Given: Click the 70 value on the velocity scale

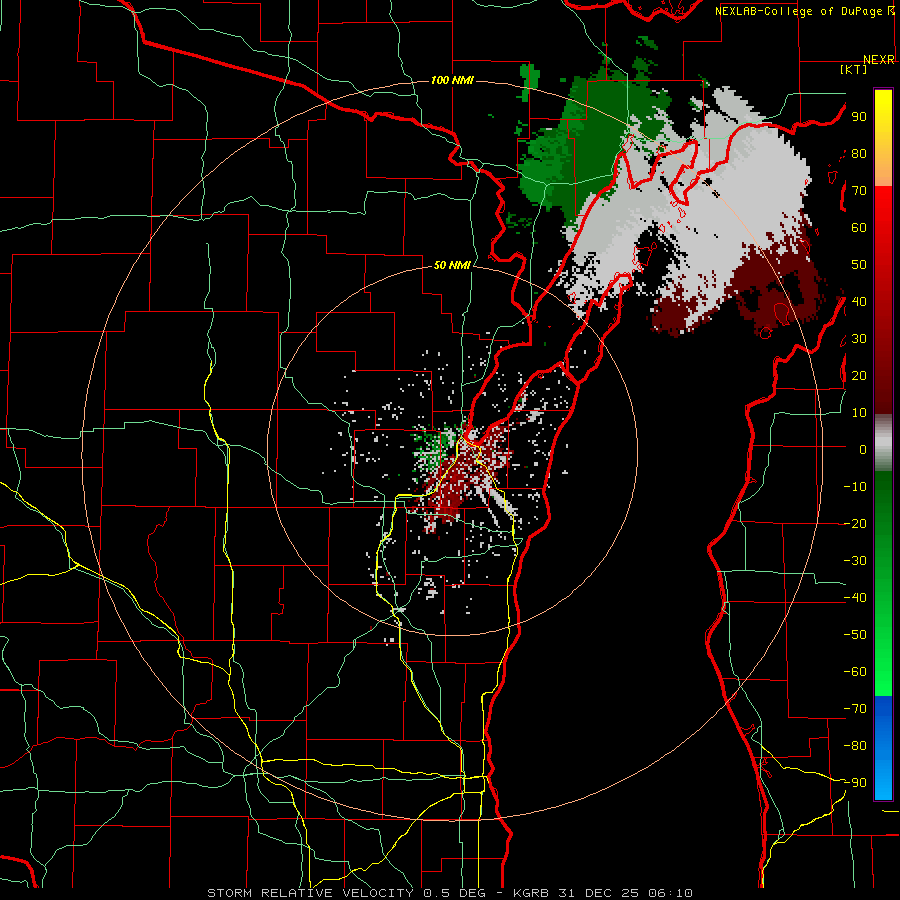Looking at the screenshot, I should pyautogui.click(x=859, y=191).
